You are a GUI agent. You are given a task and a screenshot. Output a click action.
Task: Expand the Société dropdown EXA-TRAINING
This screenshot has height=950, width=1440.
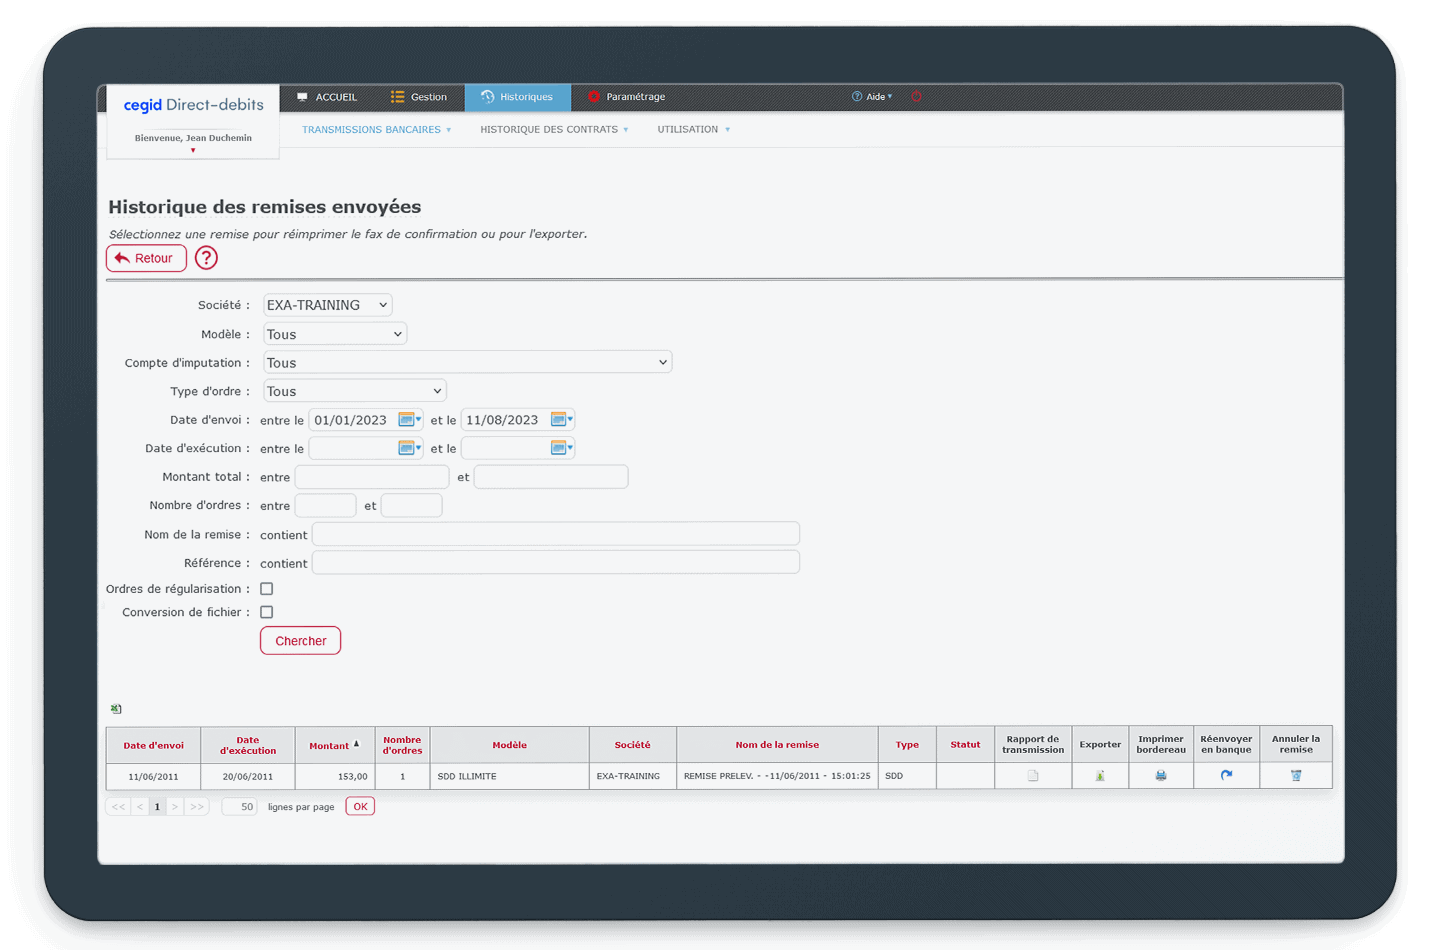coord(327,305)
